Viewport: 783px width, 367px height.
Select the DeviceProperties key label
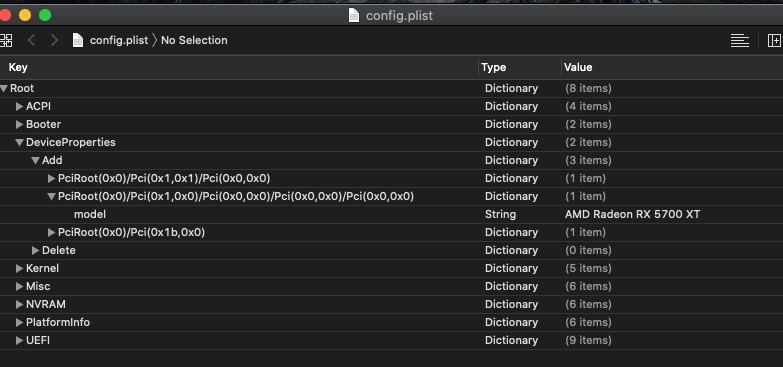(71, 142)
